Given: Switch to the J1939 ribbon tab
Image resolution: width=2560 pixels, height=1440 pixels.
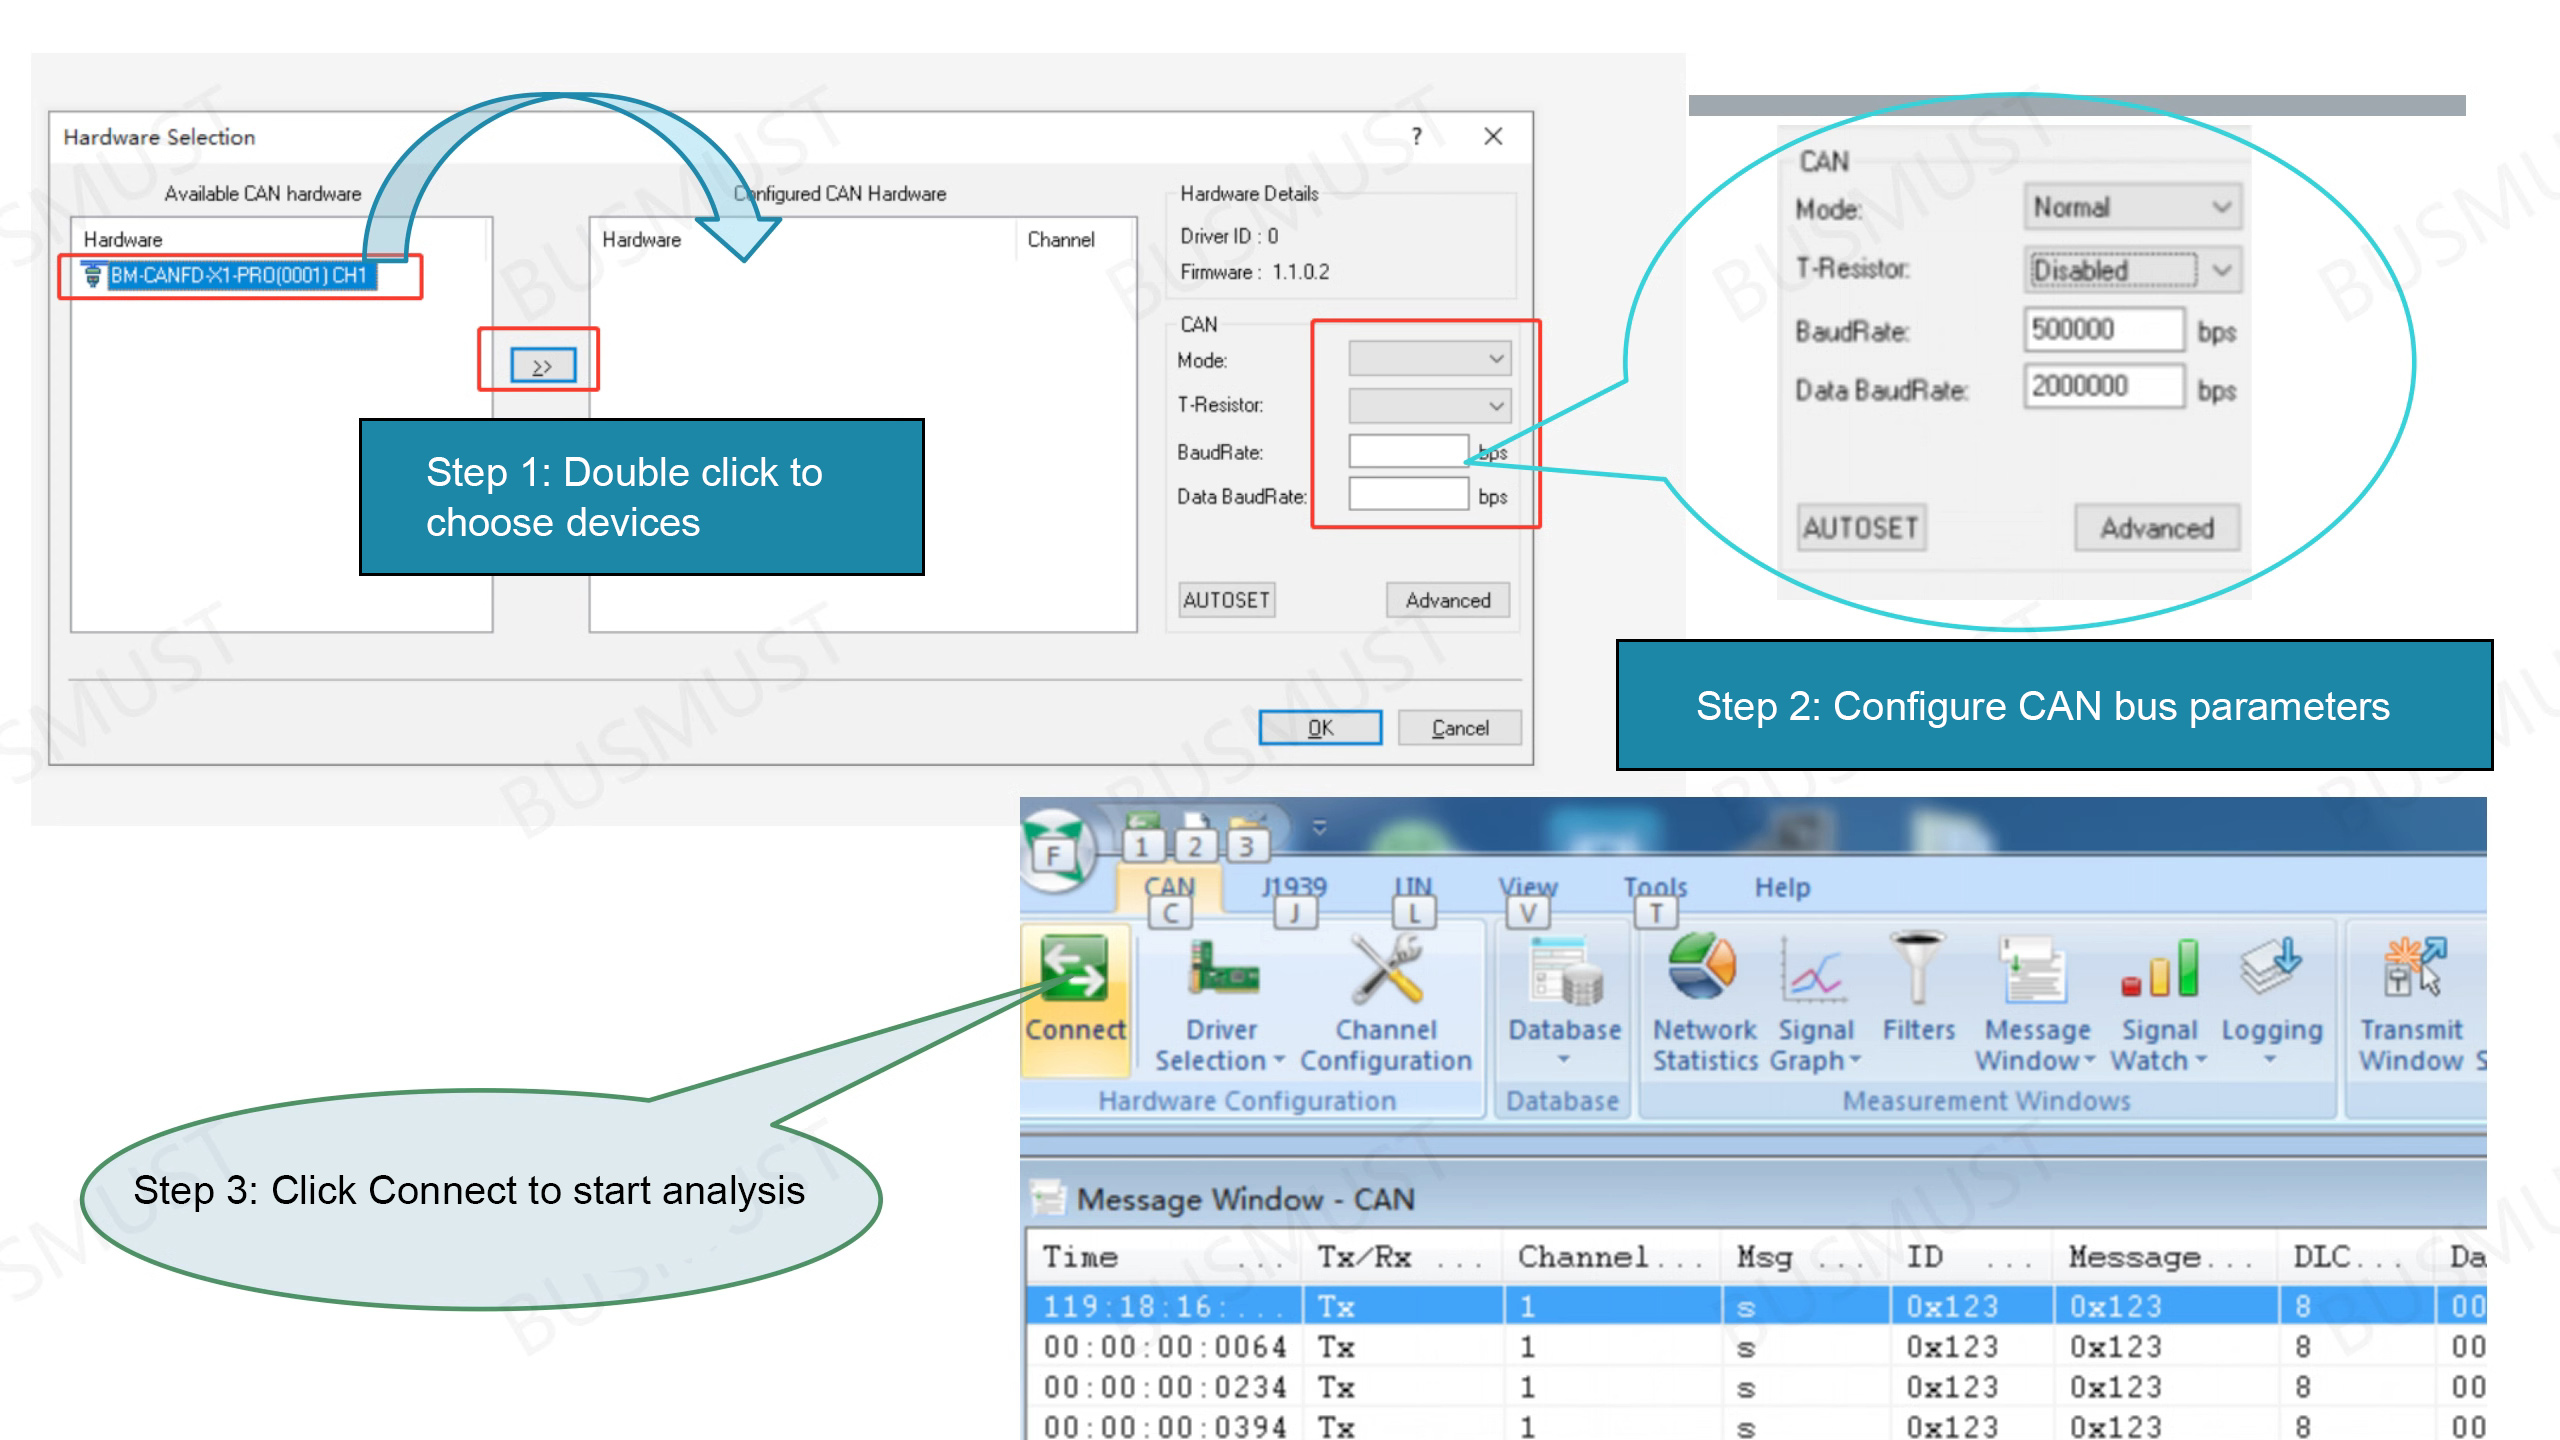Looking at the screenshot, I should [x=1293, y=887].
